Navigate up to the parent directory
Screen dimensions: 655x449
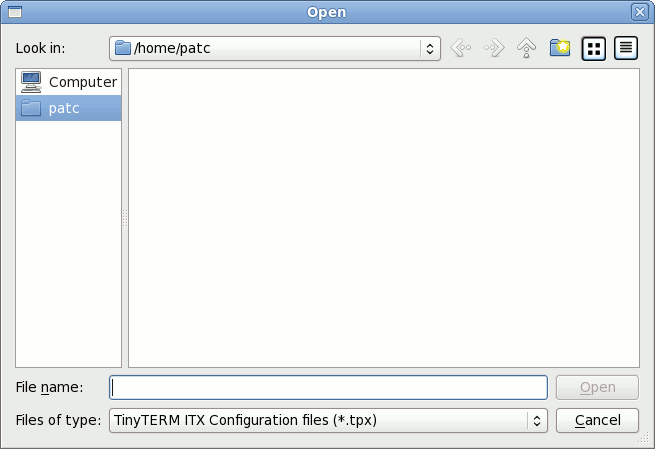pos(526,48)
